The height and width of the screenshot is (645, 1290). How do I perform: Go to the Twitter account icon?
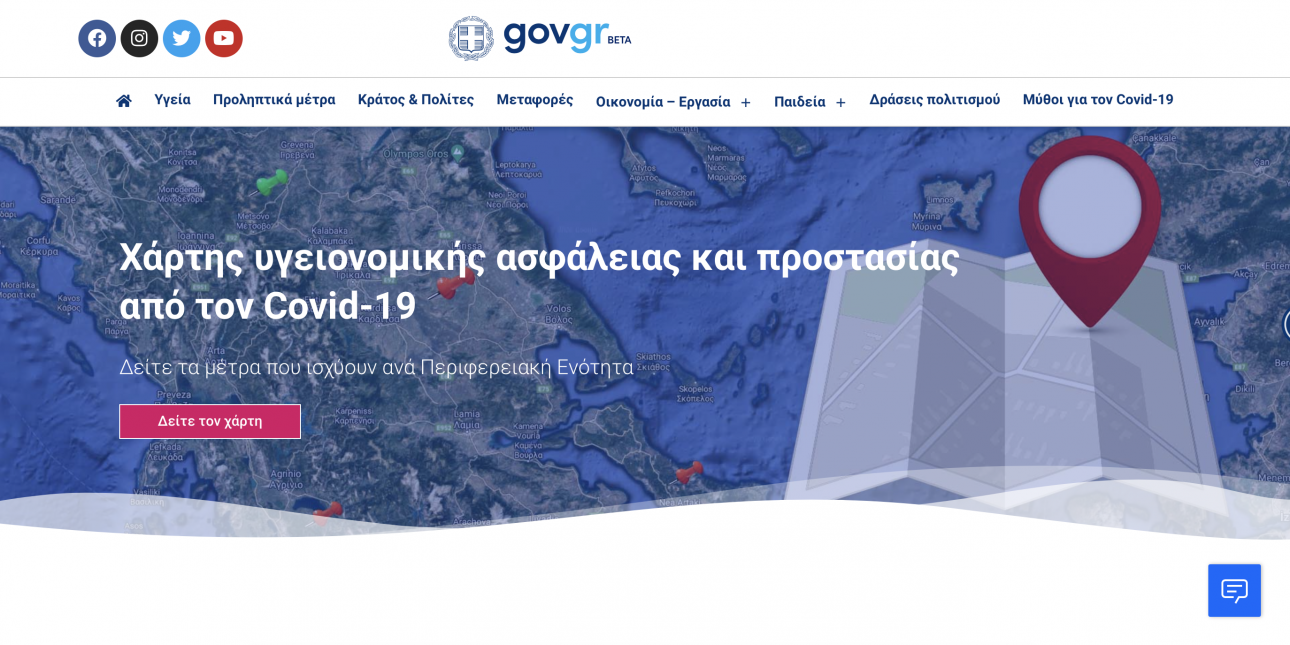pos(181,38)
